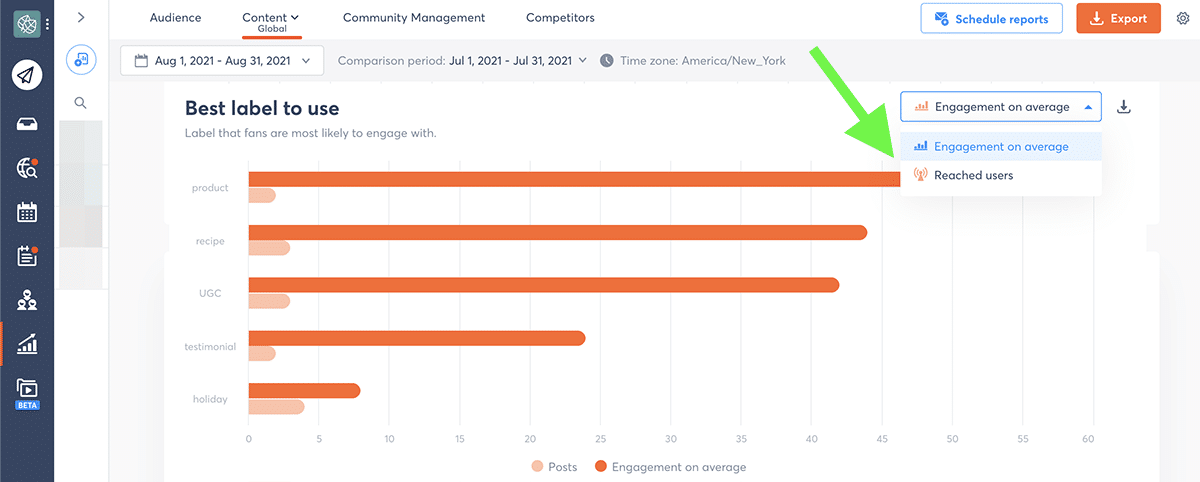Collapse the Engagement on average metric dropdown
This screenshot has height=482, width=1200.
(1000, 107)
